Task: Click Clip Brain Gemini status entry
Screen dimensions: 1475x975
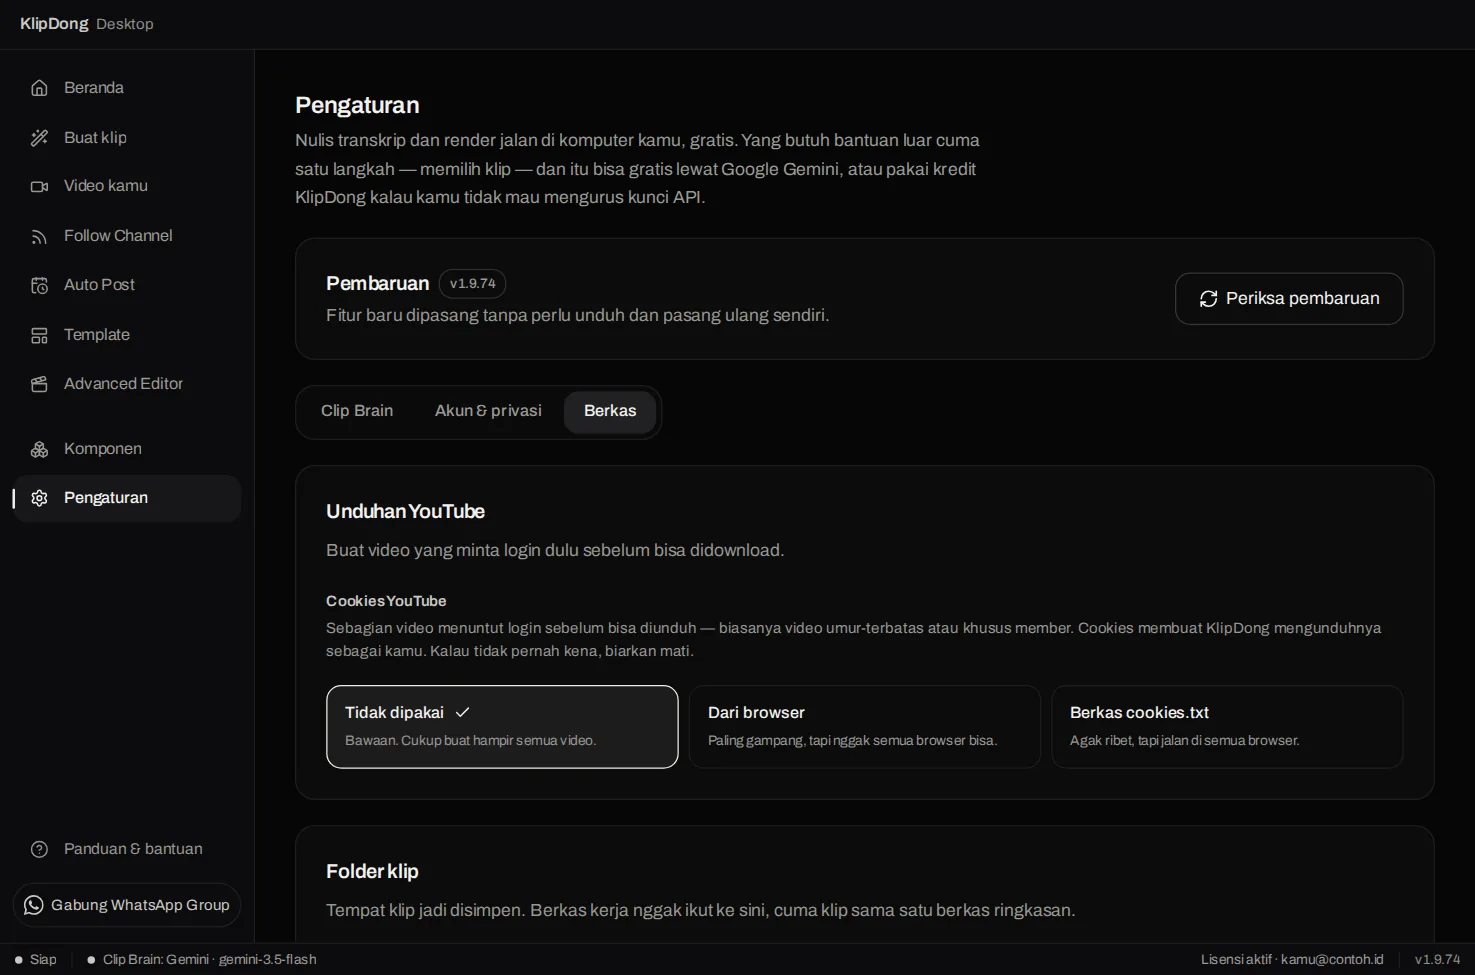Action: click(202, 960)
